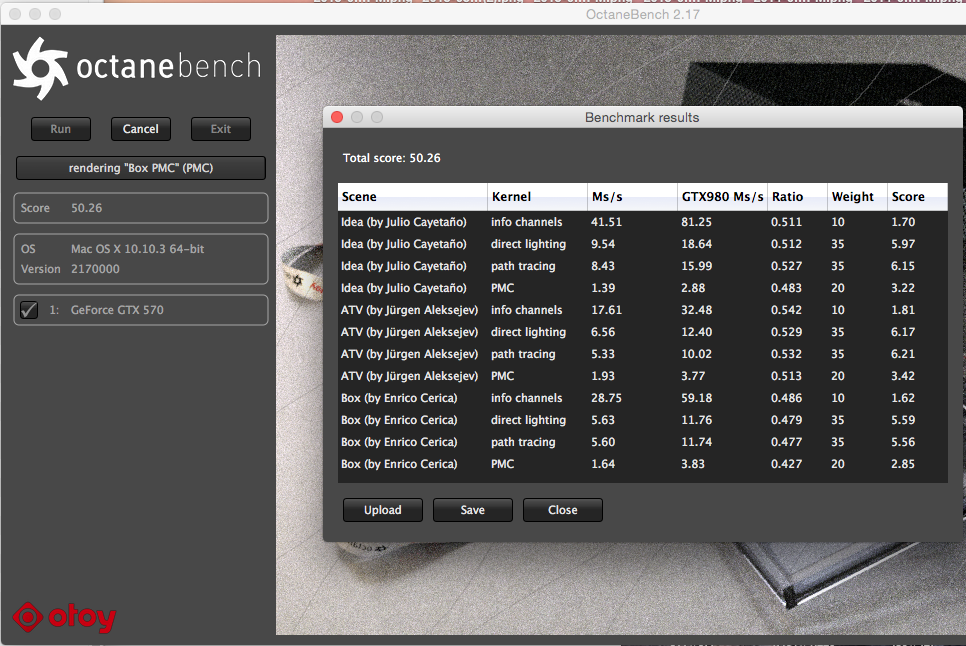The image size is (966, 646).
Task: Sort by the Kernel column header
Action: tap(537, 197)
